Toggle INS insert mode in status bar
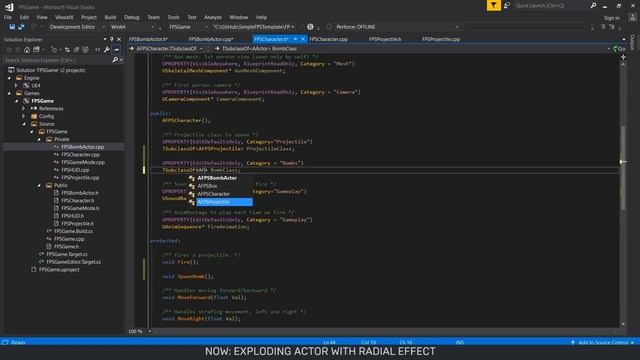The image size is (640, 360). pos(460,342)
